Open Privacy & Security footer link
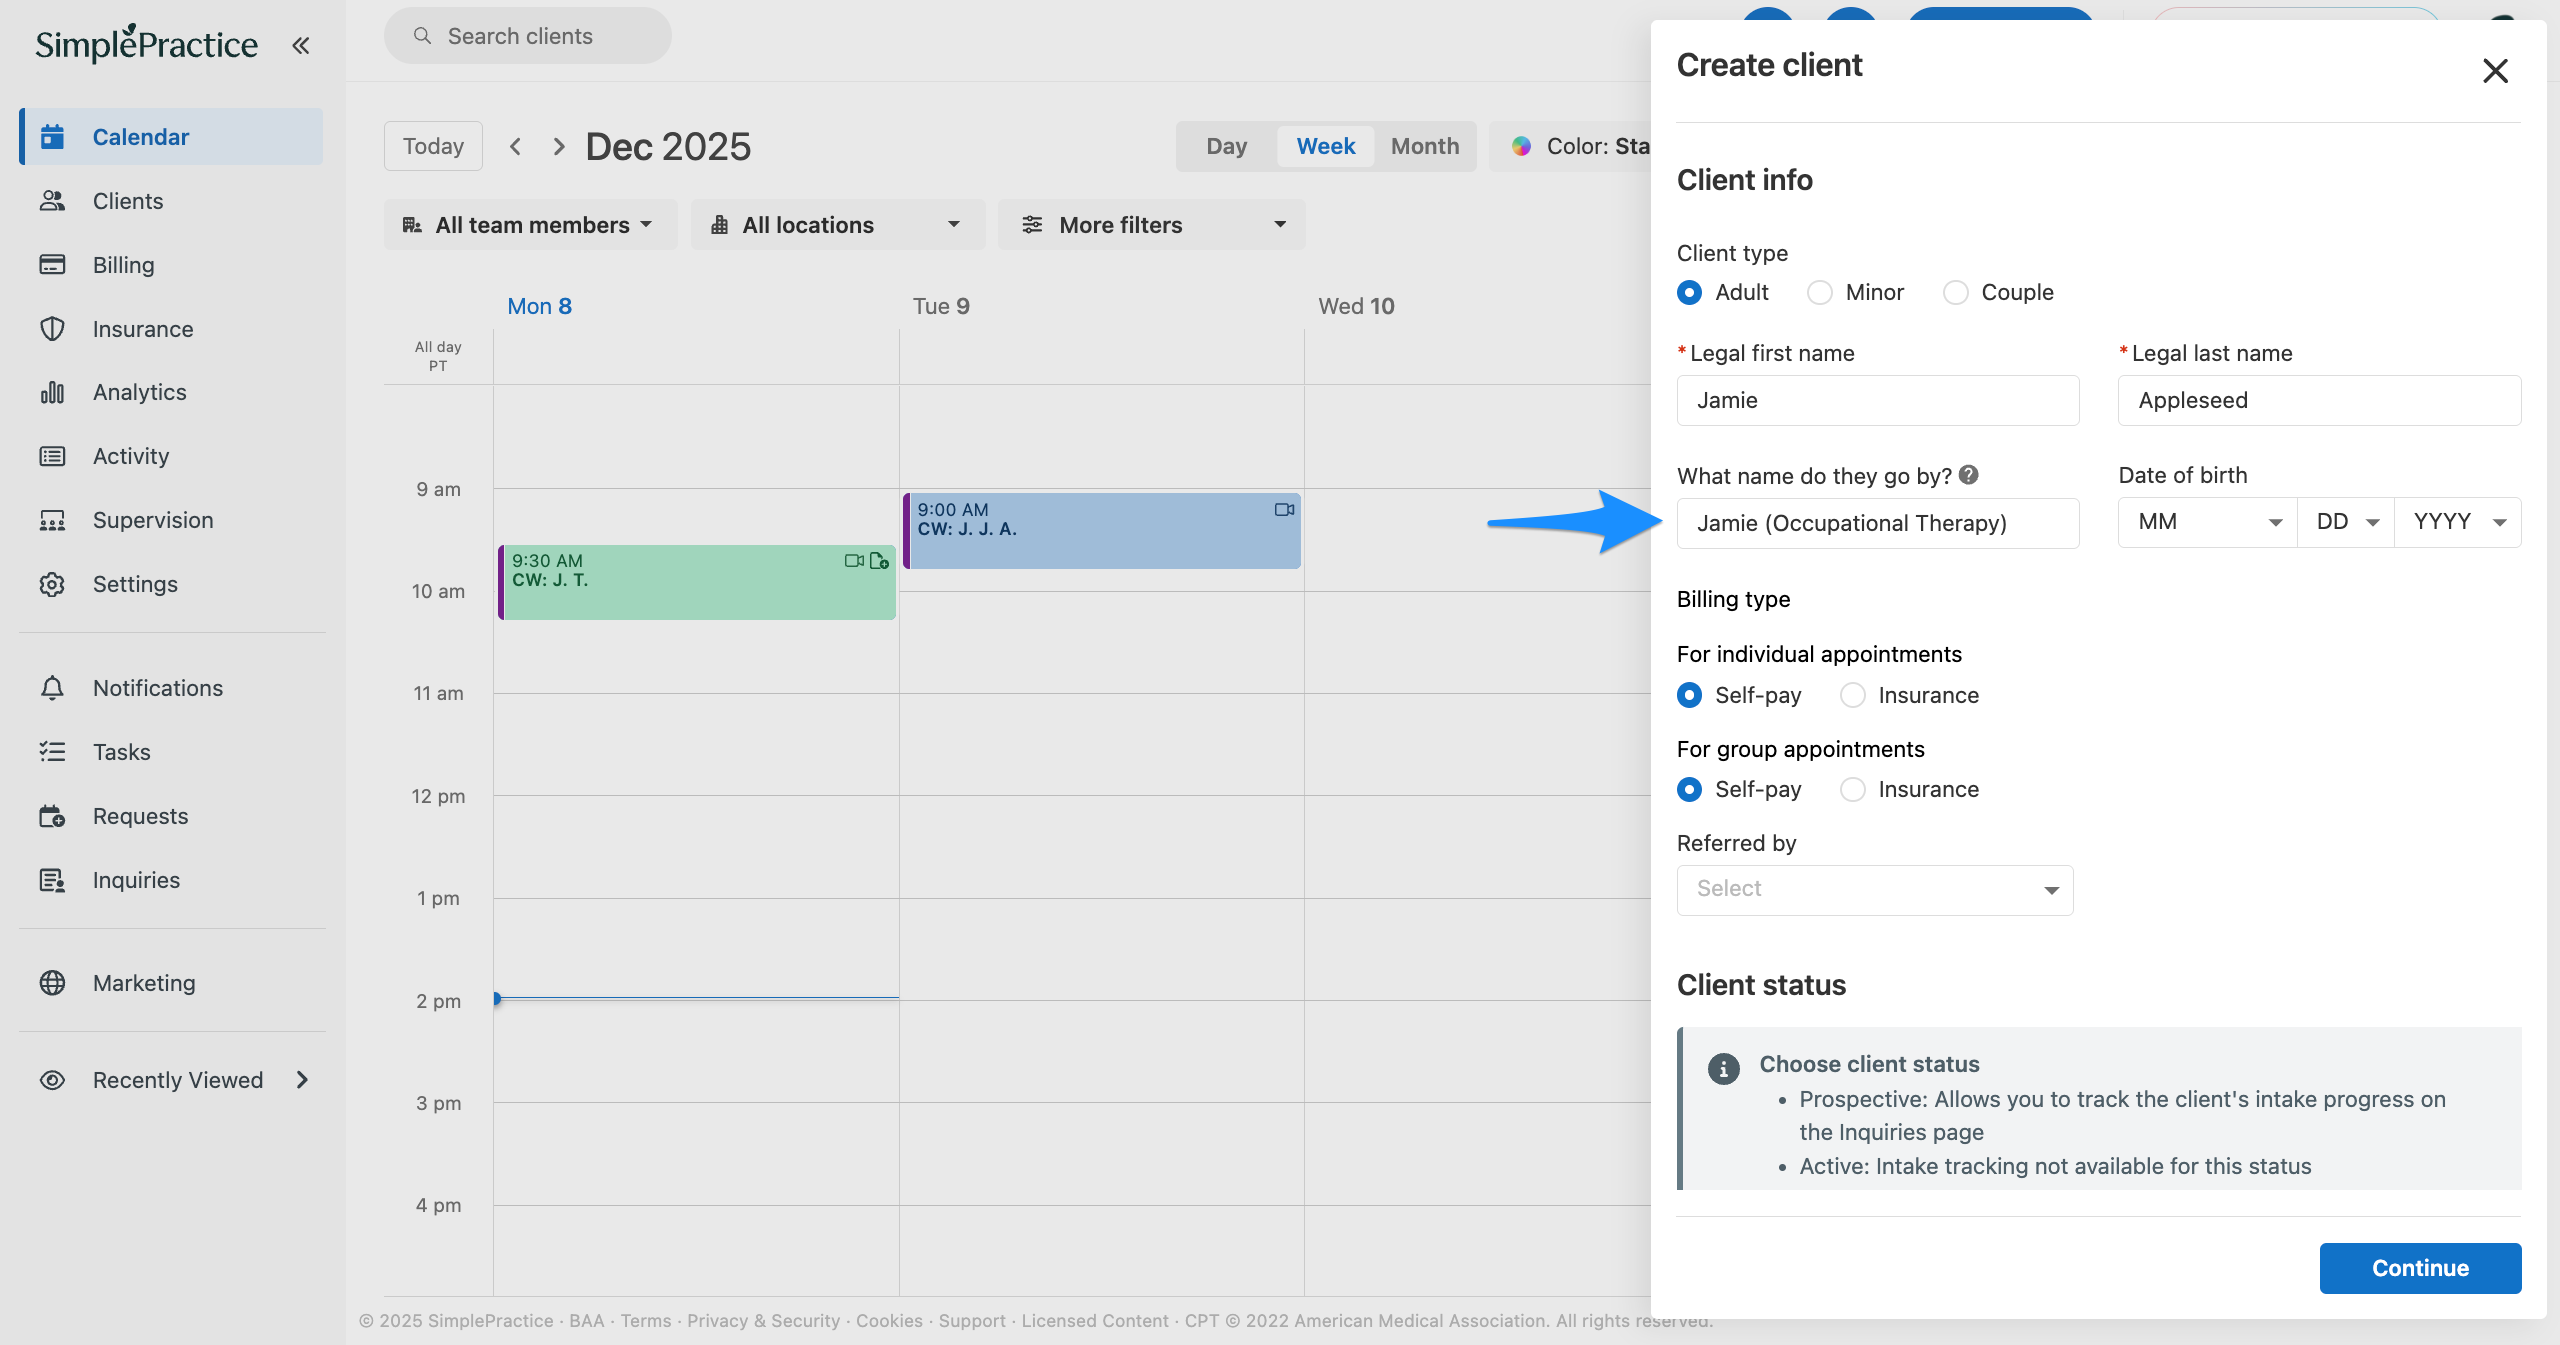This screenshot has width=2560, height=1345. click(763, 1321)
